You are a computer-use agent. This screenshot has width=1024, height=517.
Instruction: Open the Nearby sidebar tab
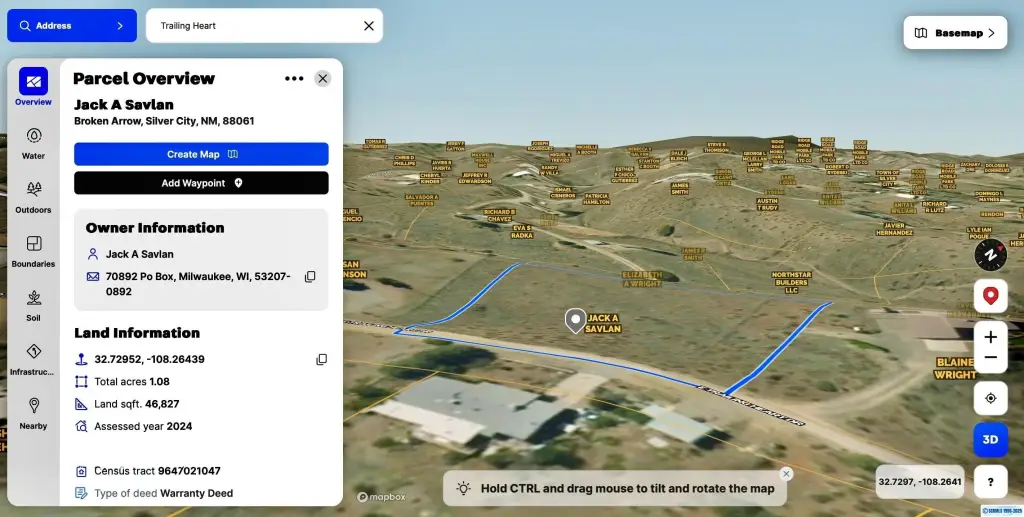pos(33,414)
